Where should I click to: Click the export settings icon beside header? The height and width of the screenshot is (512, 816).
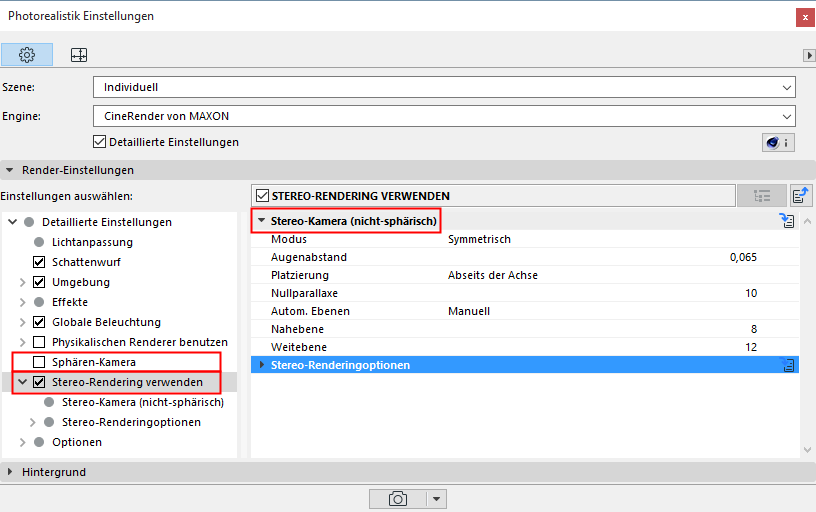800,196
